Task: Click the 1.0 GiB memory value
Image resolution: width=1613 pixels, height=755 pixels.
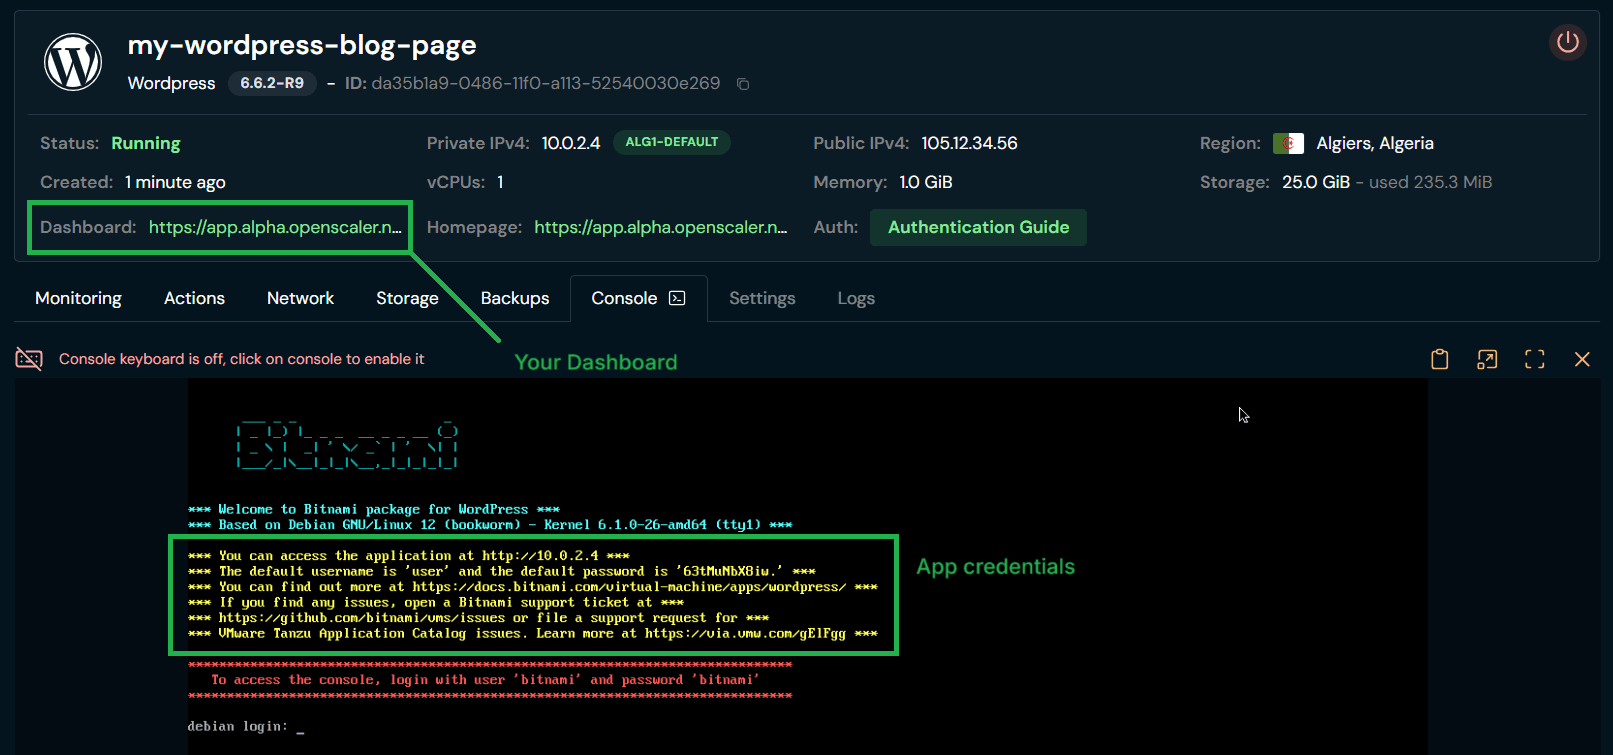Action: [926, 182]
